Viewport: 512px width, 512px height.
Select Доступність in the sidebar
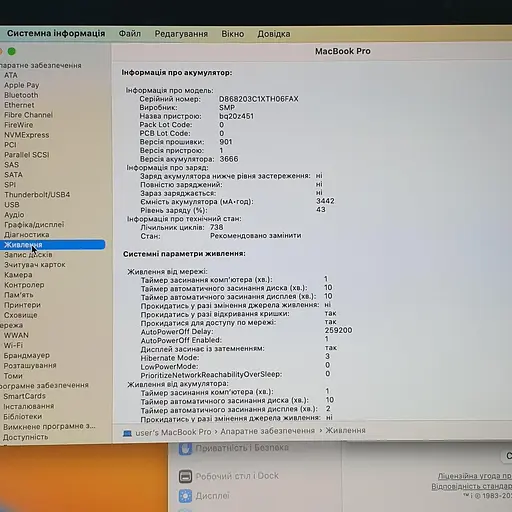pos(26,437)
